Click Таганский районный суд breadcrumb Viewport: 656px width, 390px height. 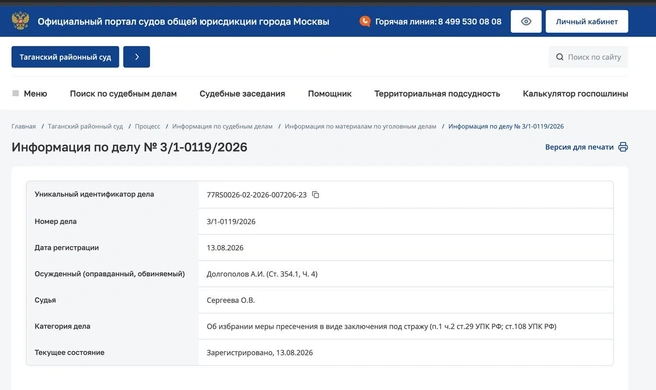(x=85, y=126)
